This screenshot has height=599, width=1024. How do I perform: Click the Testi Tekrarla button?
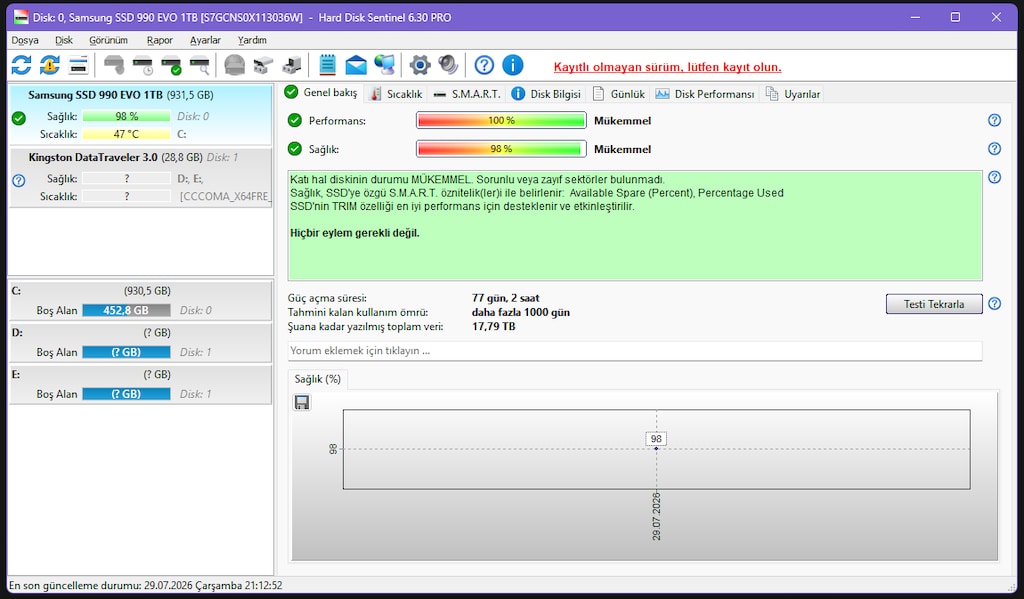point(934,304)
